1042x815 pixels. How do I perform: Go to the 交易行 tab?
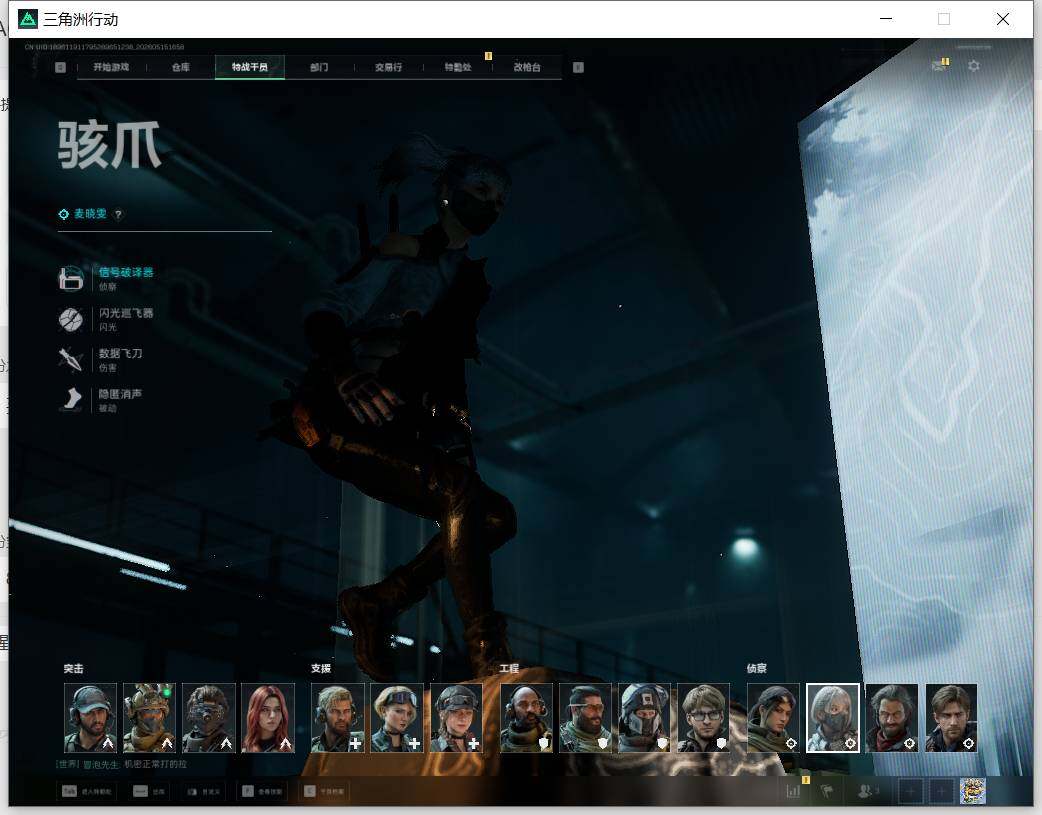pyautogui.click(x=388, y=67)
